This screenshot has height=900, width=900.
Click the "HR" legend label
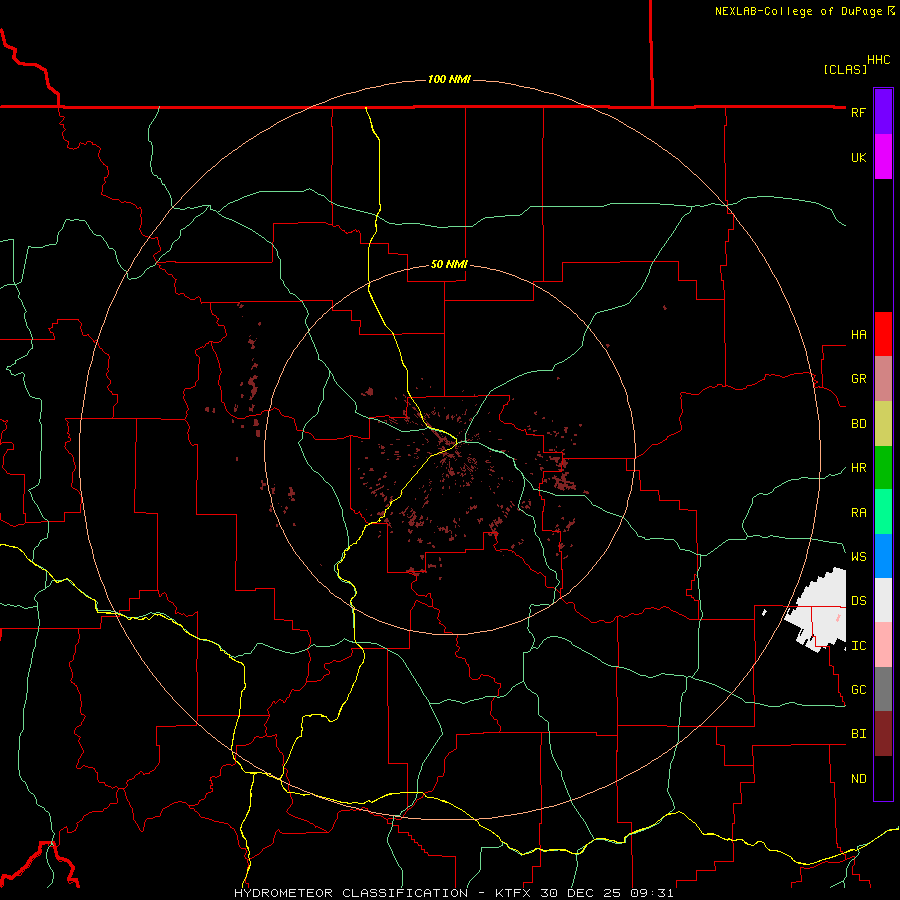858,468
